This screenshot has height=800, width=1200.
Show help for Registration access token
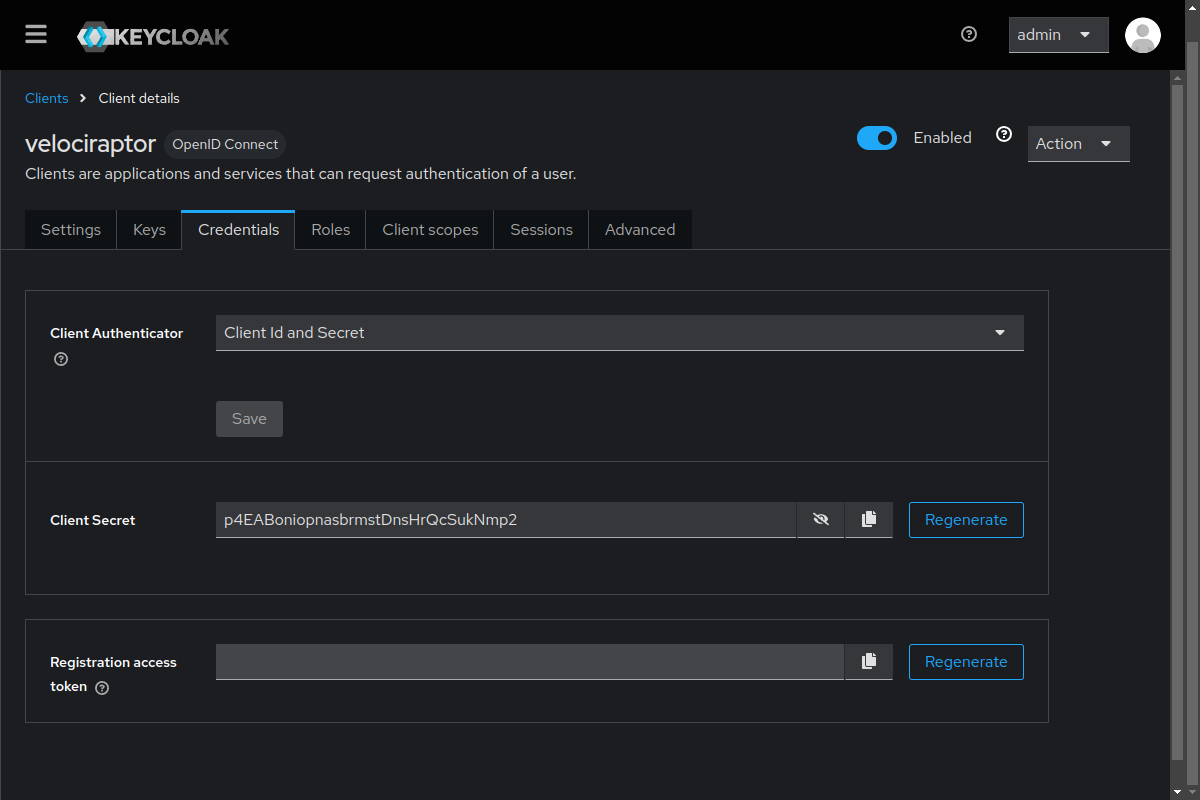click(102, 688)
